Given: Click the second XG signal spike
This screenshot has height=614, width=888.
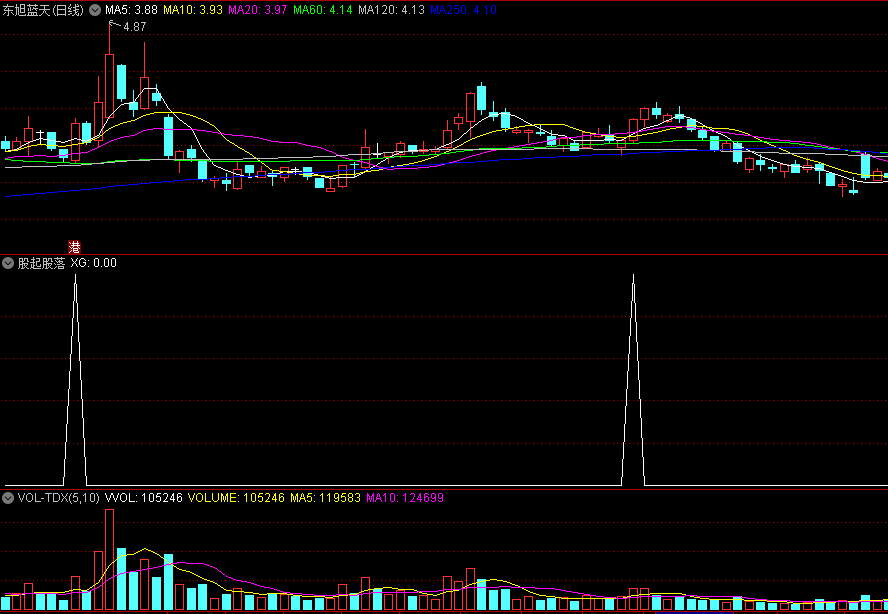Looking at the screenshot, I should tap(633, 380).
